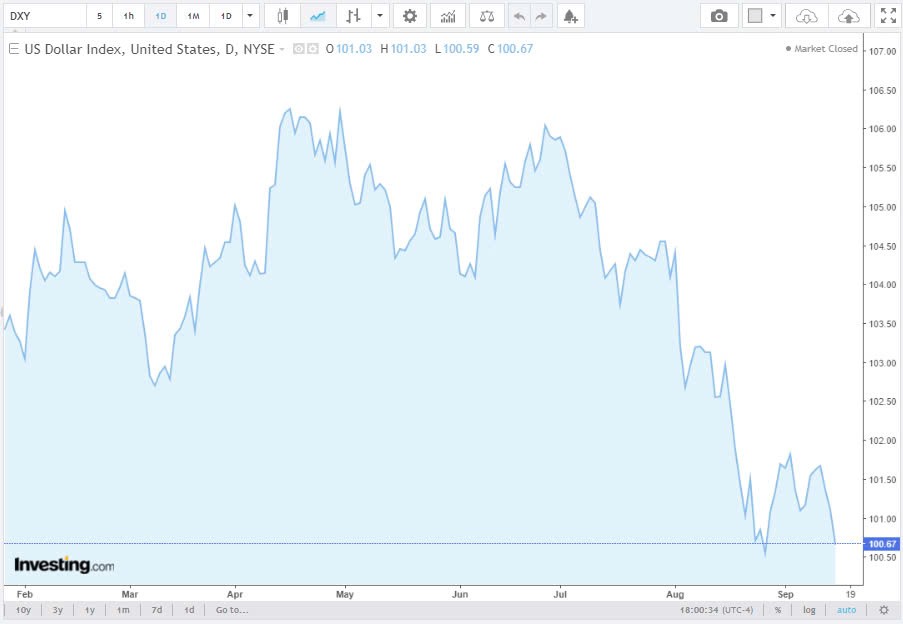
Task: Enter fullscreen chart mode
Action: pyautogui.click(x=887, y=16)
